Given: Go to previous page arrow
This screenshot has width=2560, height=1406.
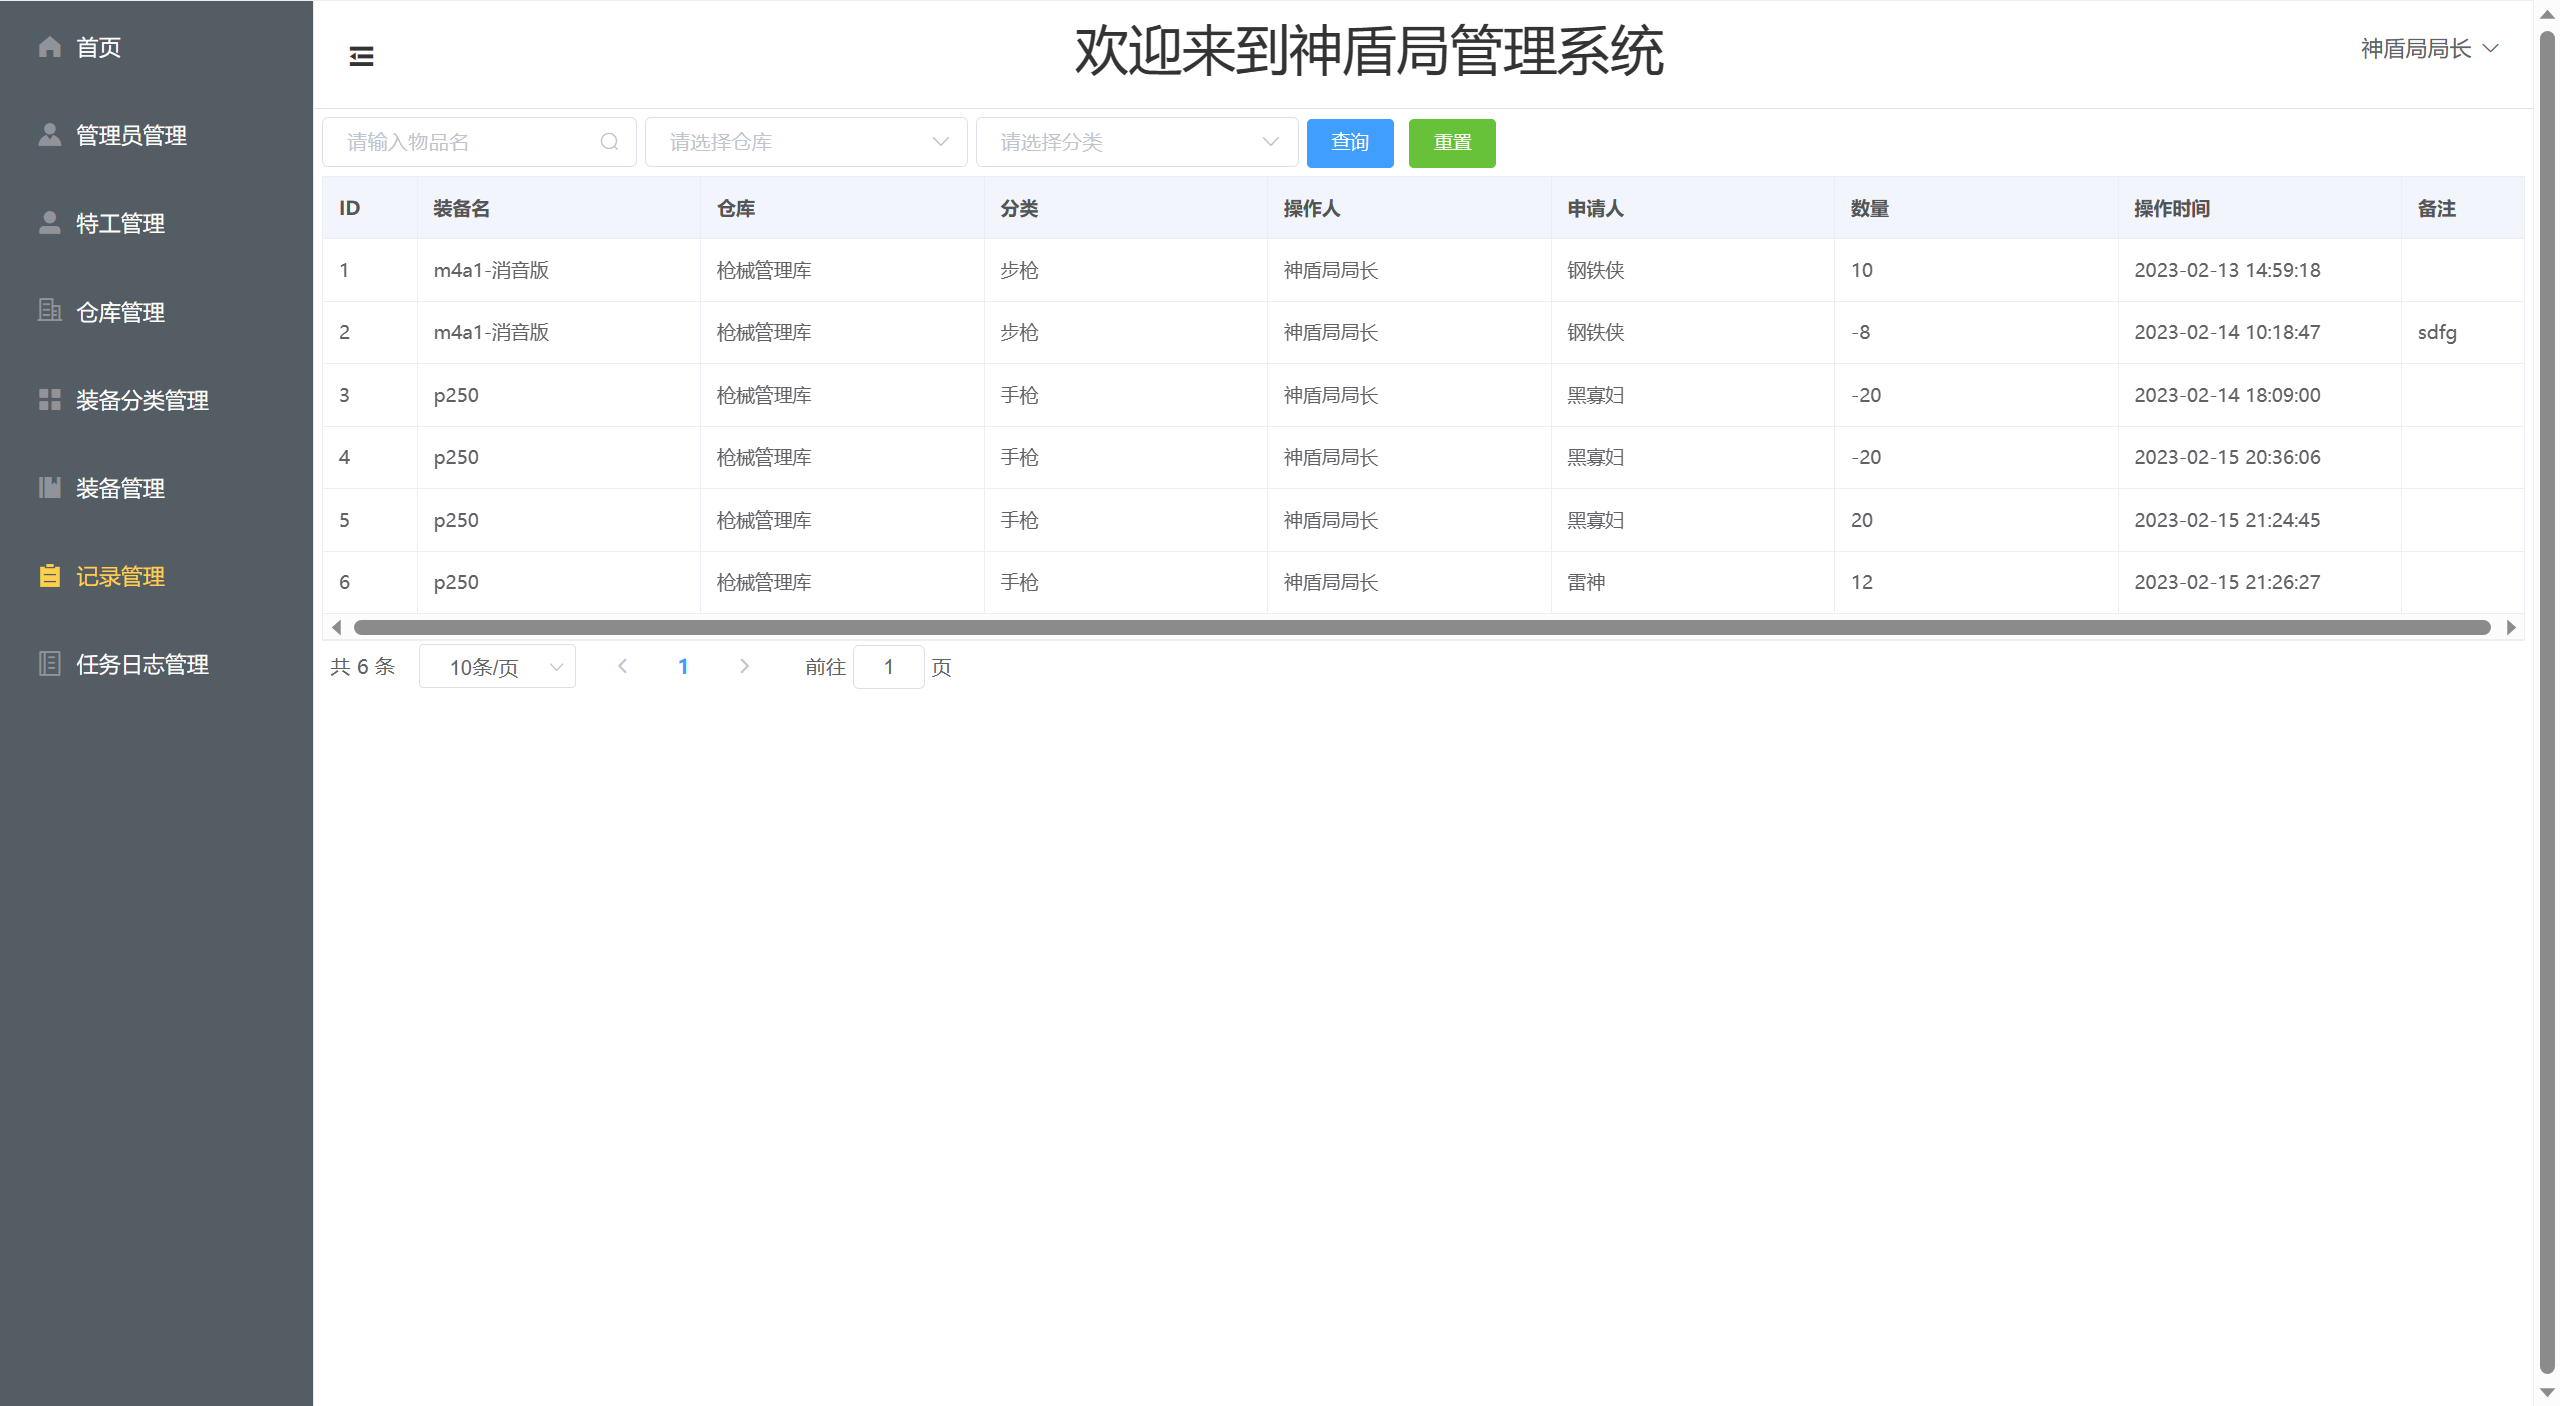Looking at the screenshot, I should click(x=622, y=666).
